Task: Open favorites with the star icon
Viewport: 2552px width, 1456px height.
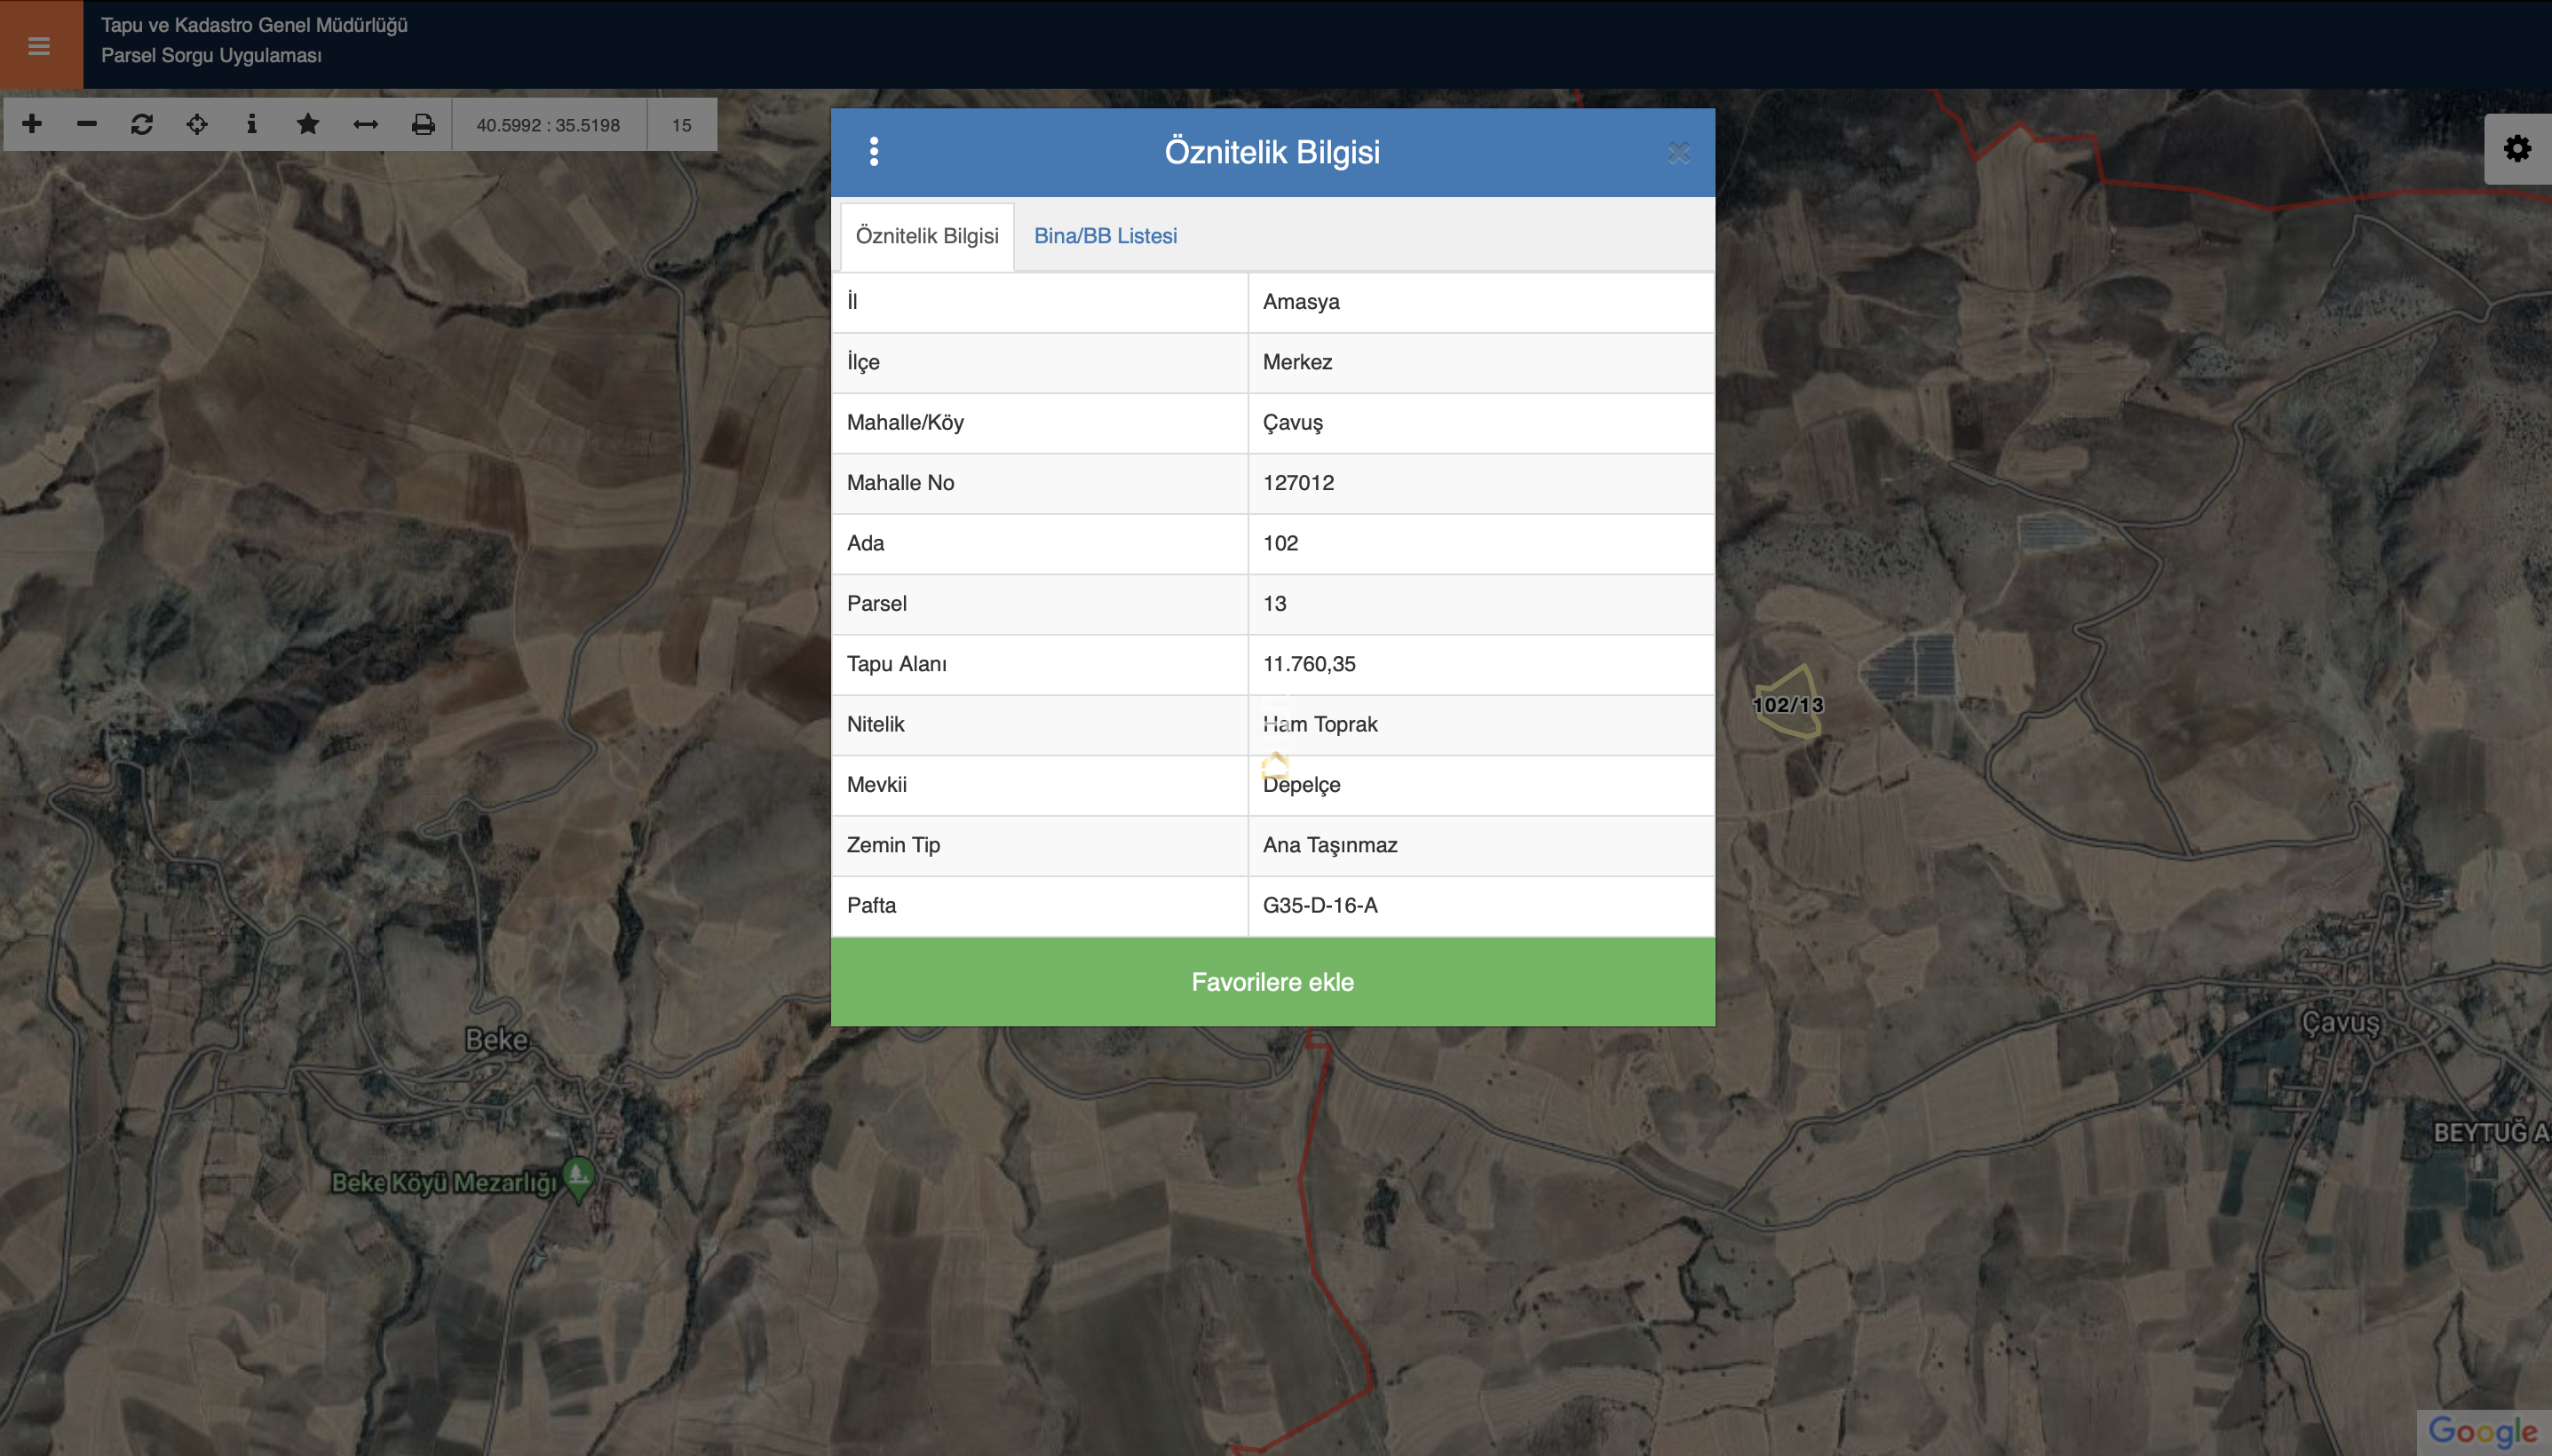Action: coord(308,124)
